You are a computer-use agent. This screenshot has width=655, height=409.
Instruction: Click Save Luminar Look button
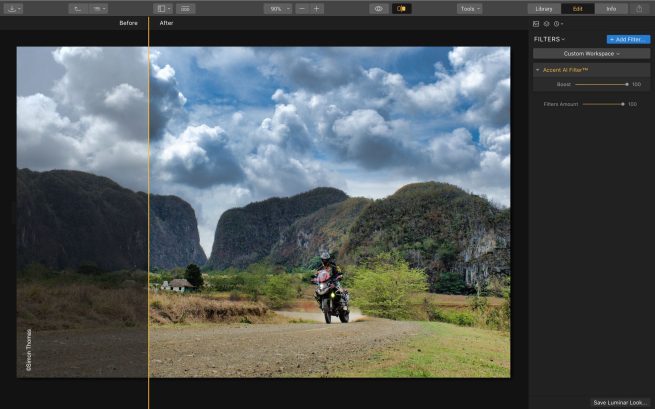[x=618, y=401]
